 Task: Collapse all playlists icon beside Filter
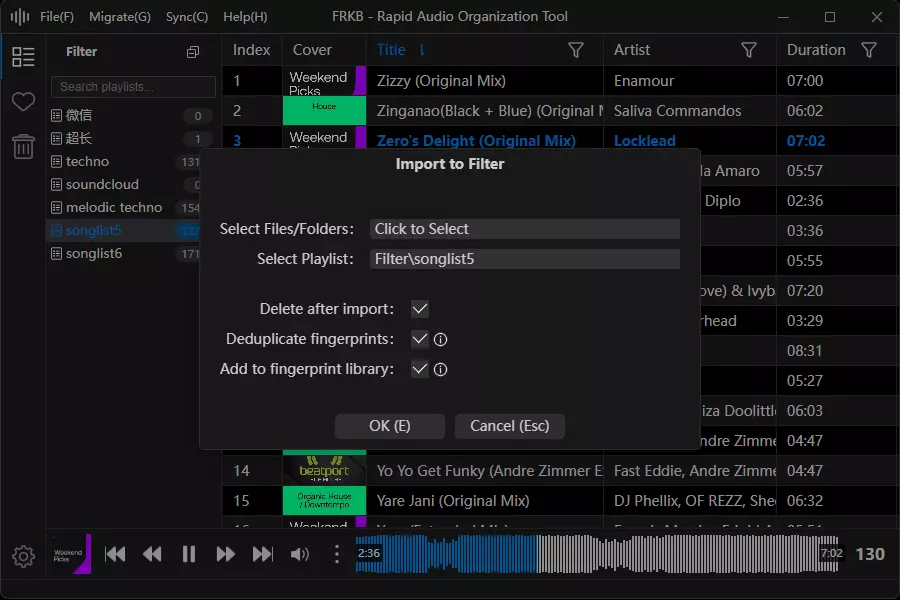[x=193, y=52]
